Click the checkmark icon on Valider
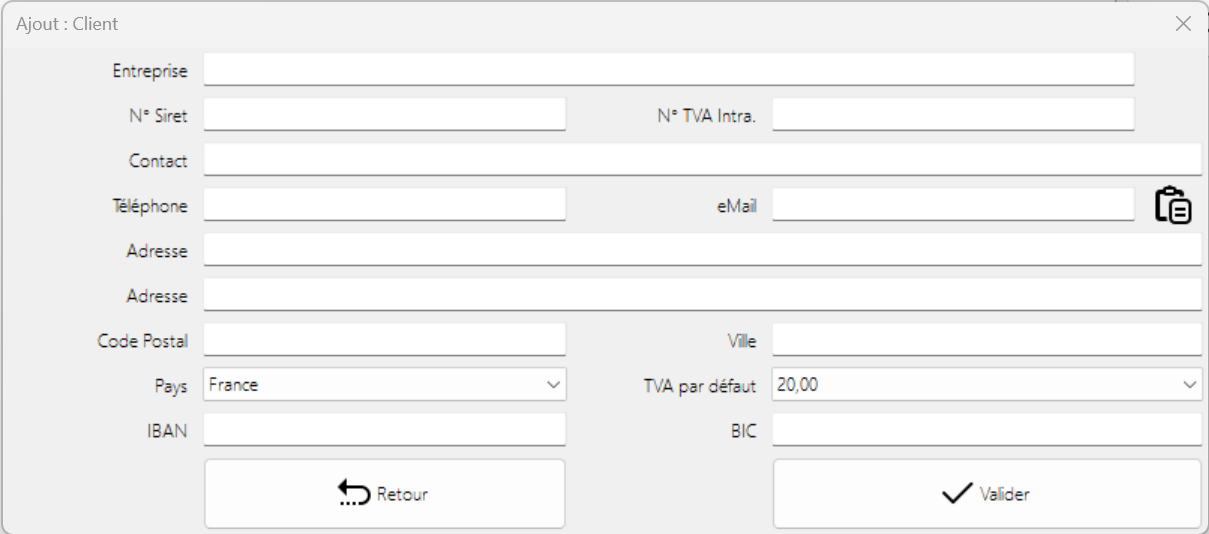 957,493
